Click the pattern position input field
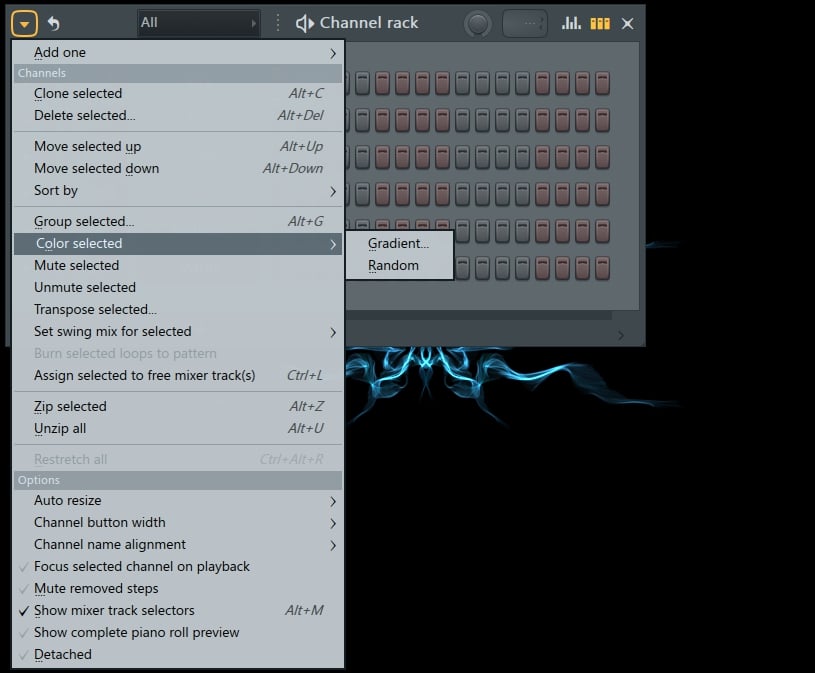Screen dimensions: 815x673 pyautogui.click(x=525, y=23)
